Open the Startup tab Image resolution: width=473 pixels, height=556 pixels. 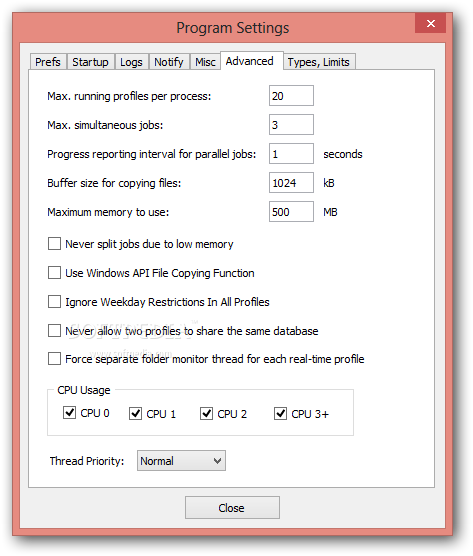tap(90, 62)
